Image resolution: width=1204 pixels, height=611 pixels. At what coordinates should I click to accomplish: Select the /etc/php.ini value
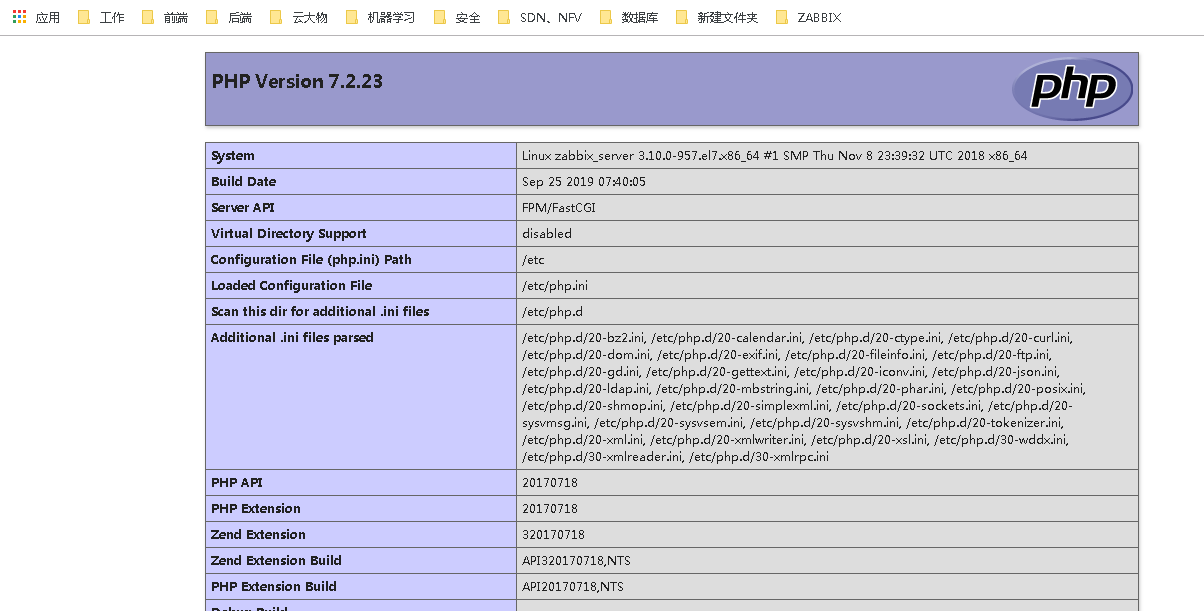[x=555, y=286]
